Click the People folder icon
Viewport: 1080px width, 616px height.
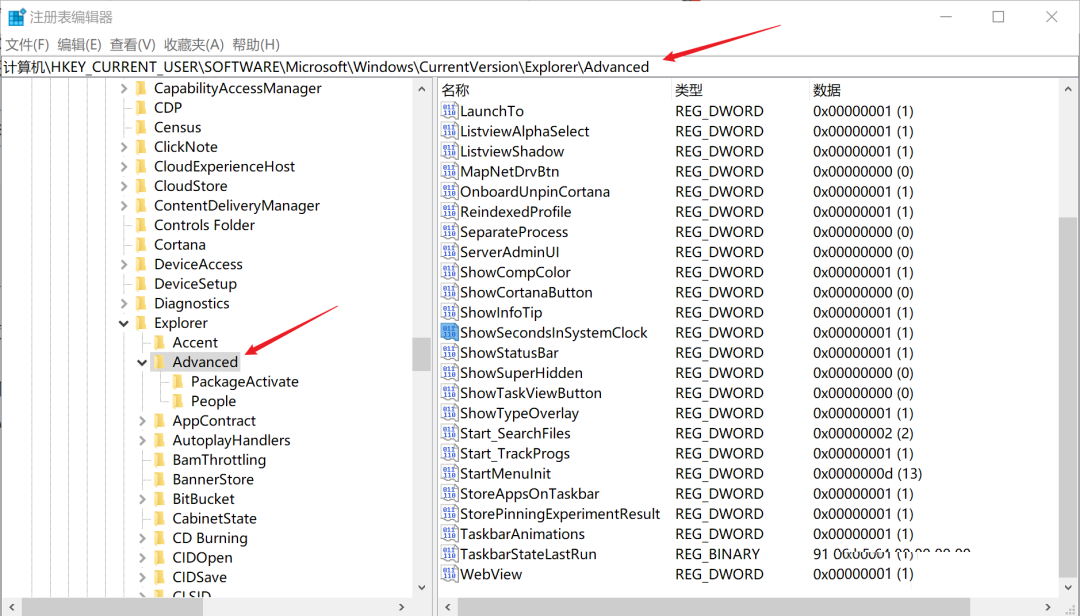178,401
